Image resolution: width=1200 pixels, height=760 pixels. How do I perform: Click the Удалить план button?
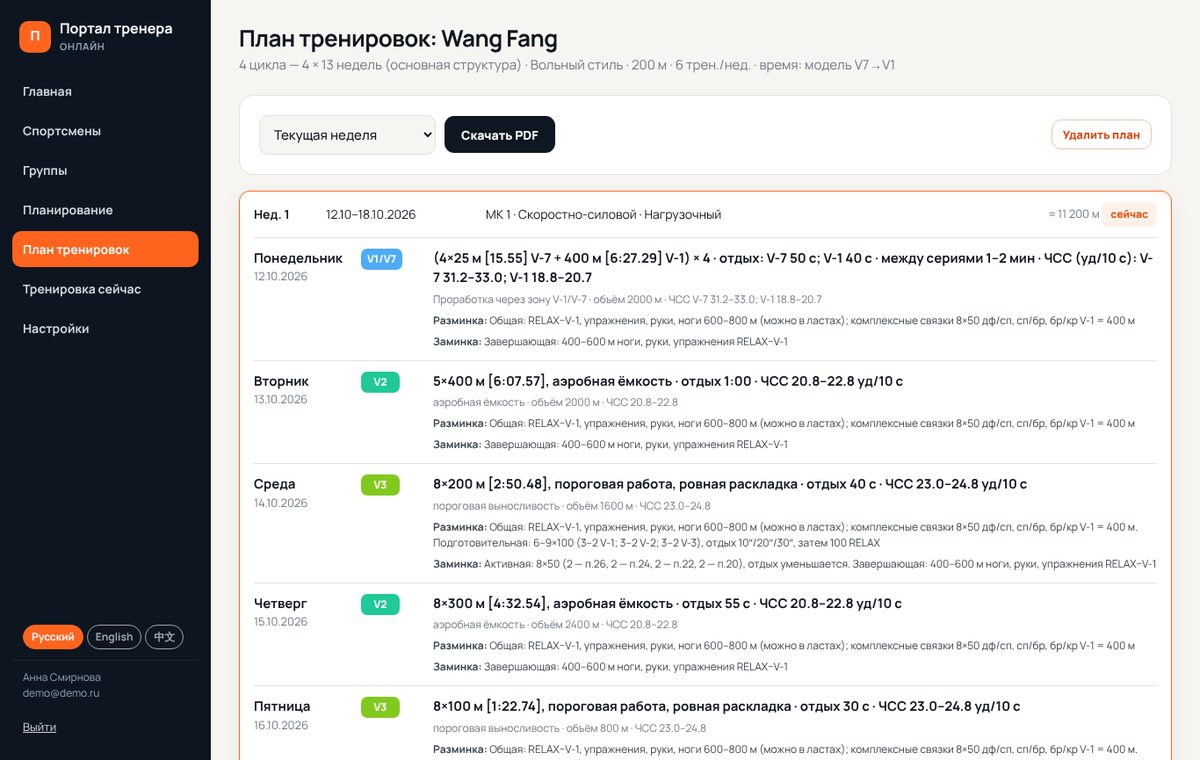[x=1101, y=135]
